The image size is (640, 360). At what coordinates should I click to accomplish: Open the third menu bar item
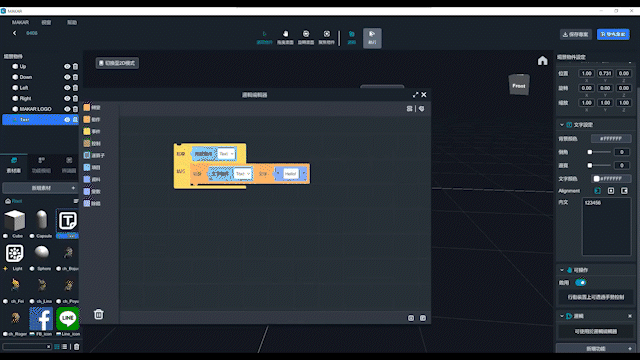pyautogui.click(x=72, y=22)
